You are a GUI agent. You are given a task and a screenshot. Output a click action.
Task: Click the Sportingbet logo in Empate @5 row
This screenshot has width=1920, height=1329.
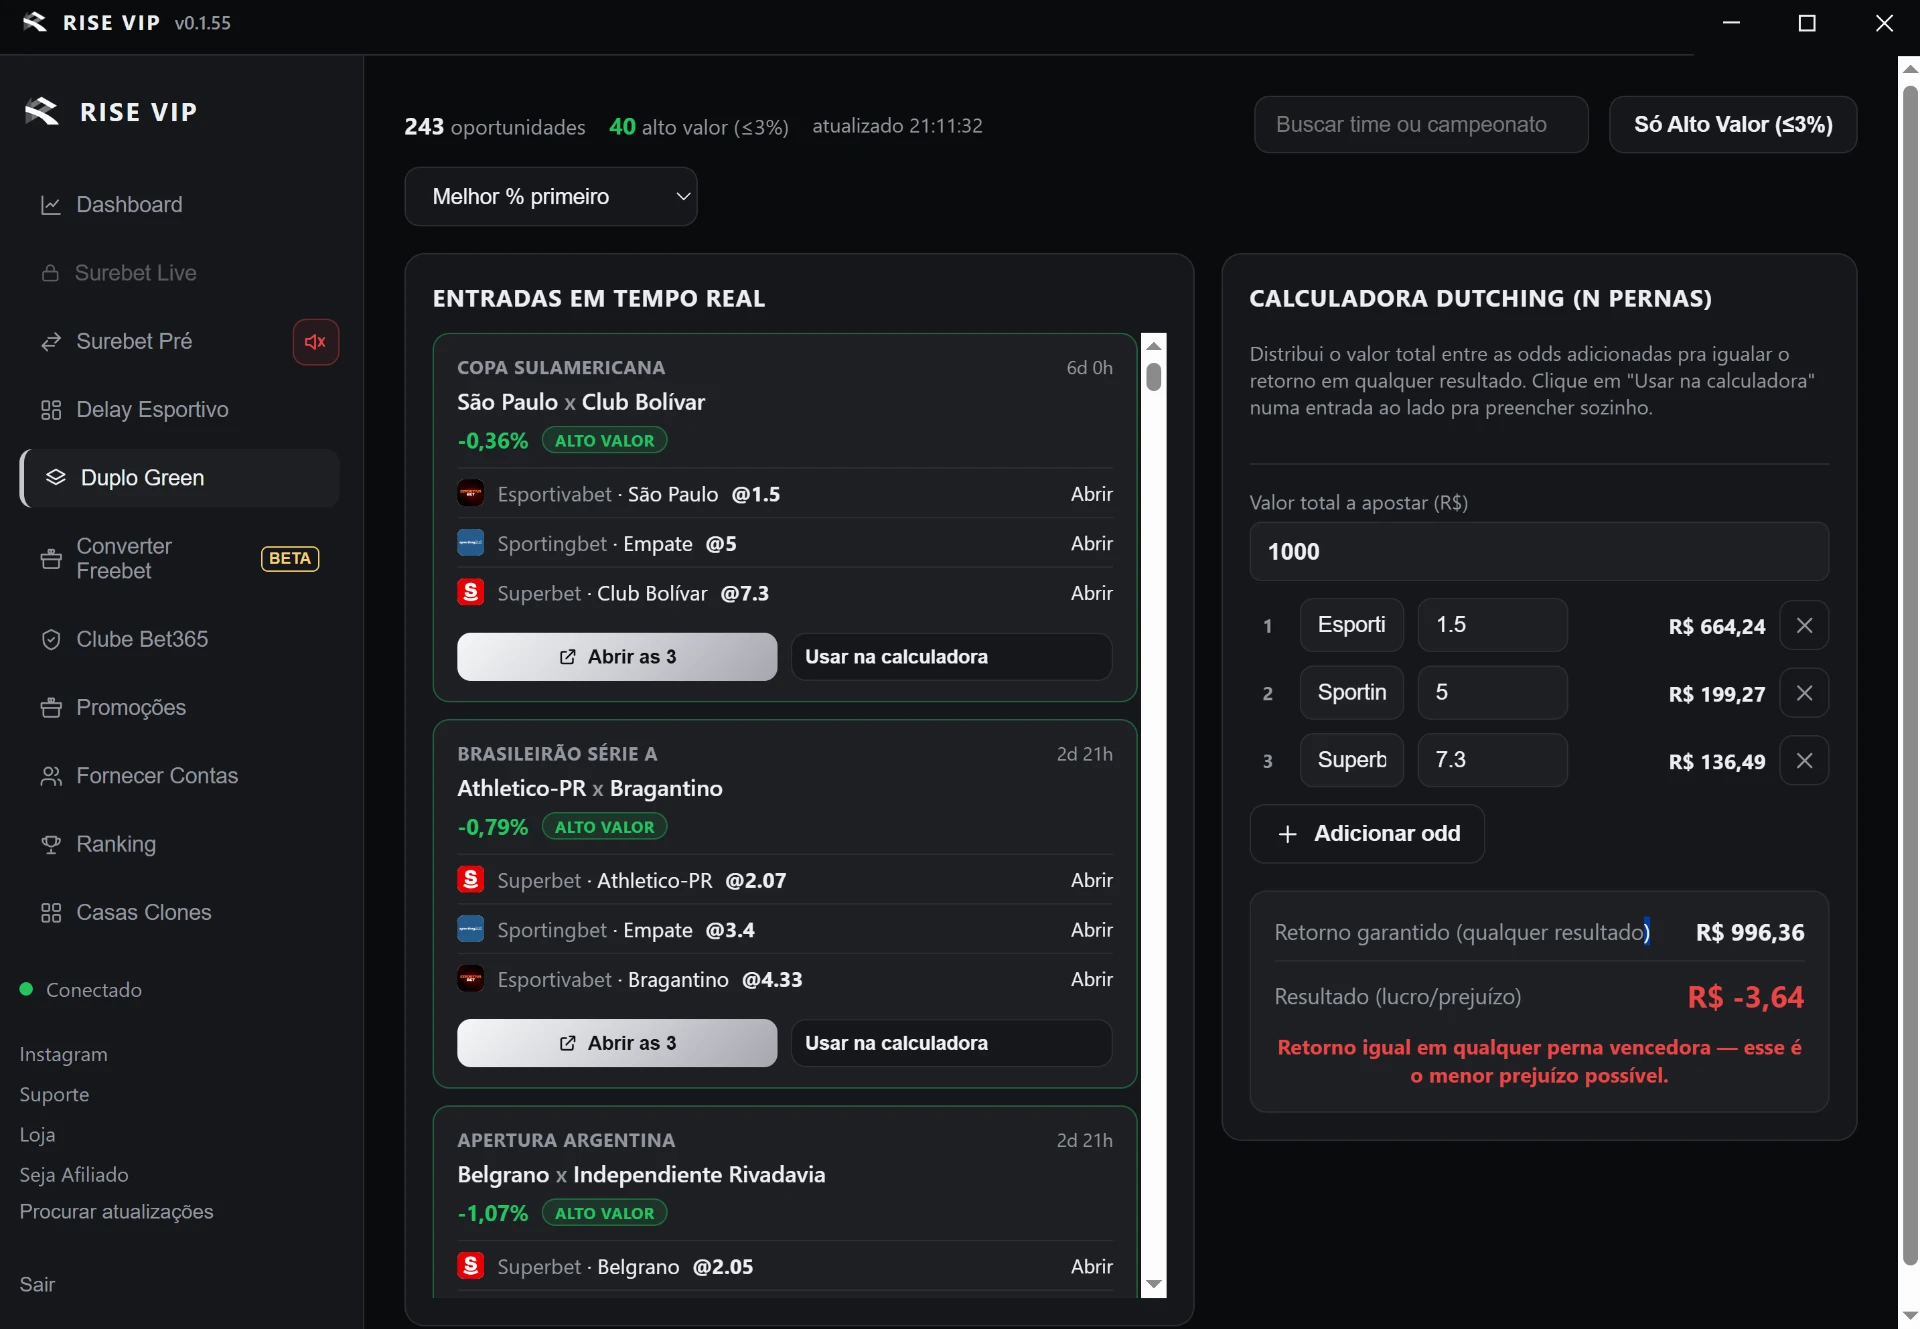tap(470, 543)
